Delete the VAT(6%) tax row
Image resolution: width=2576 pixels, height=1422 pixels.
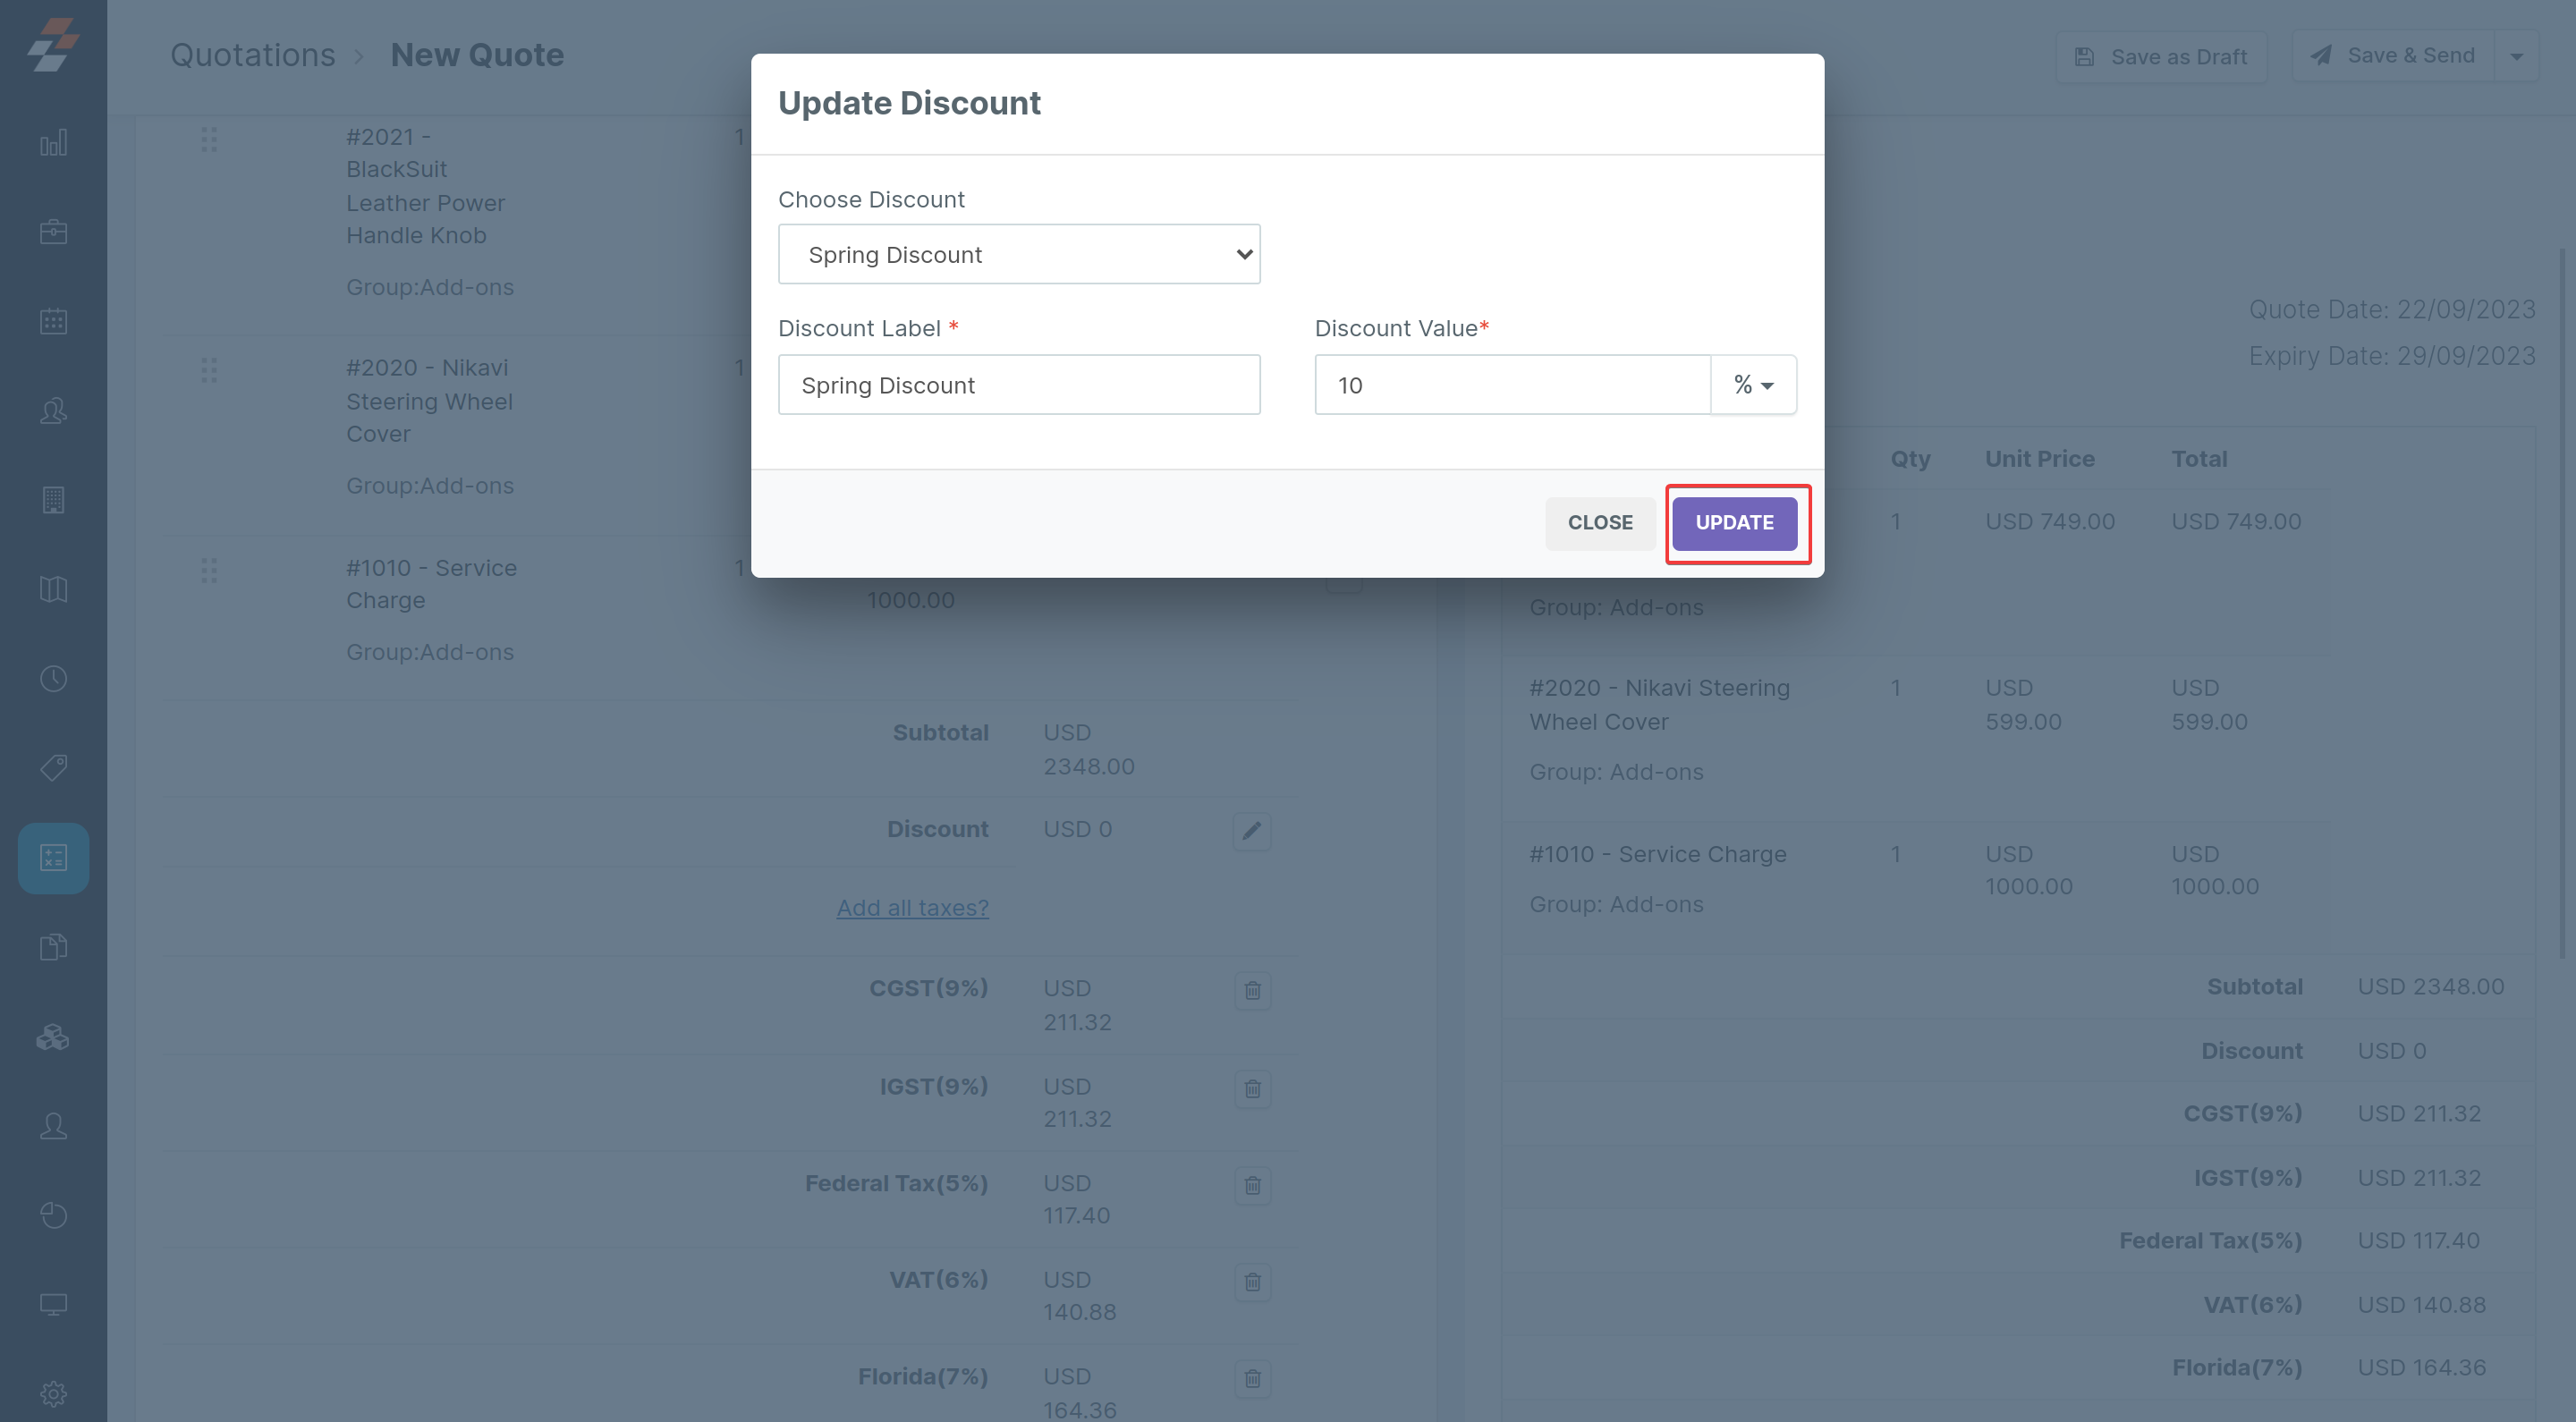[1252, 1282]
